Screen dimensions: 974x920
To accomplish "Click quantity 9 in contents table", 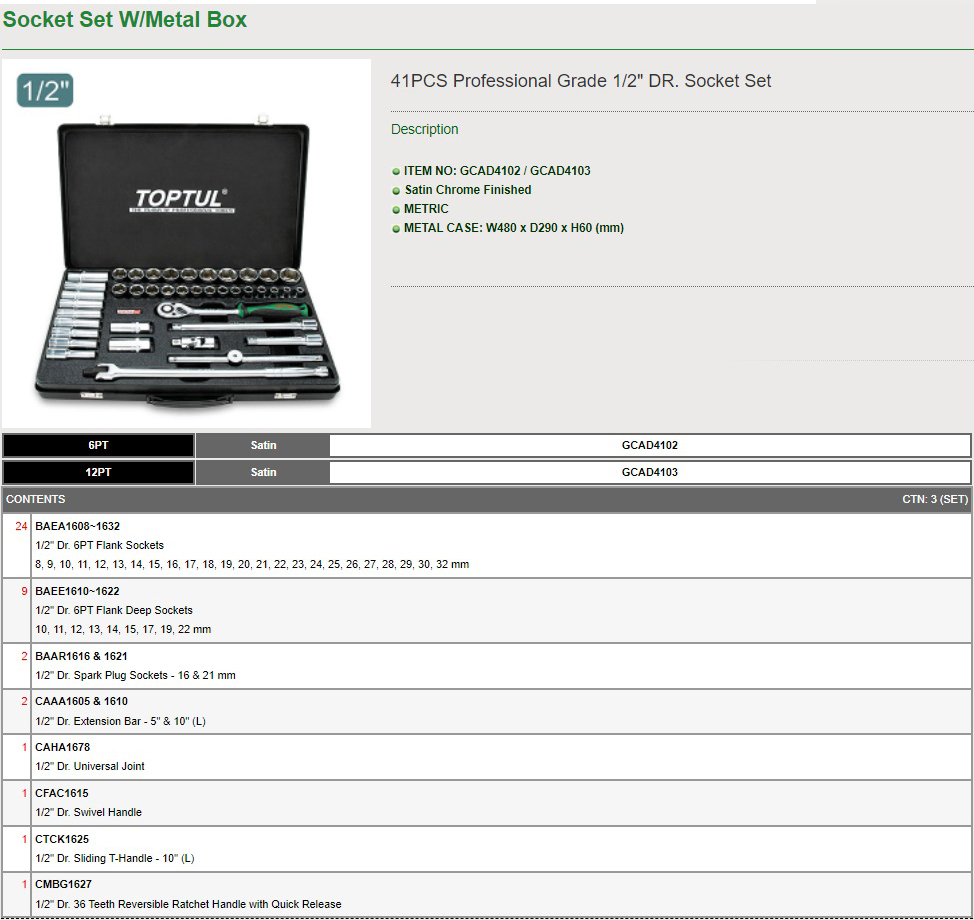I will point(24,591).
